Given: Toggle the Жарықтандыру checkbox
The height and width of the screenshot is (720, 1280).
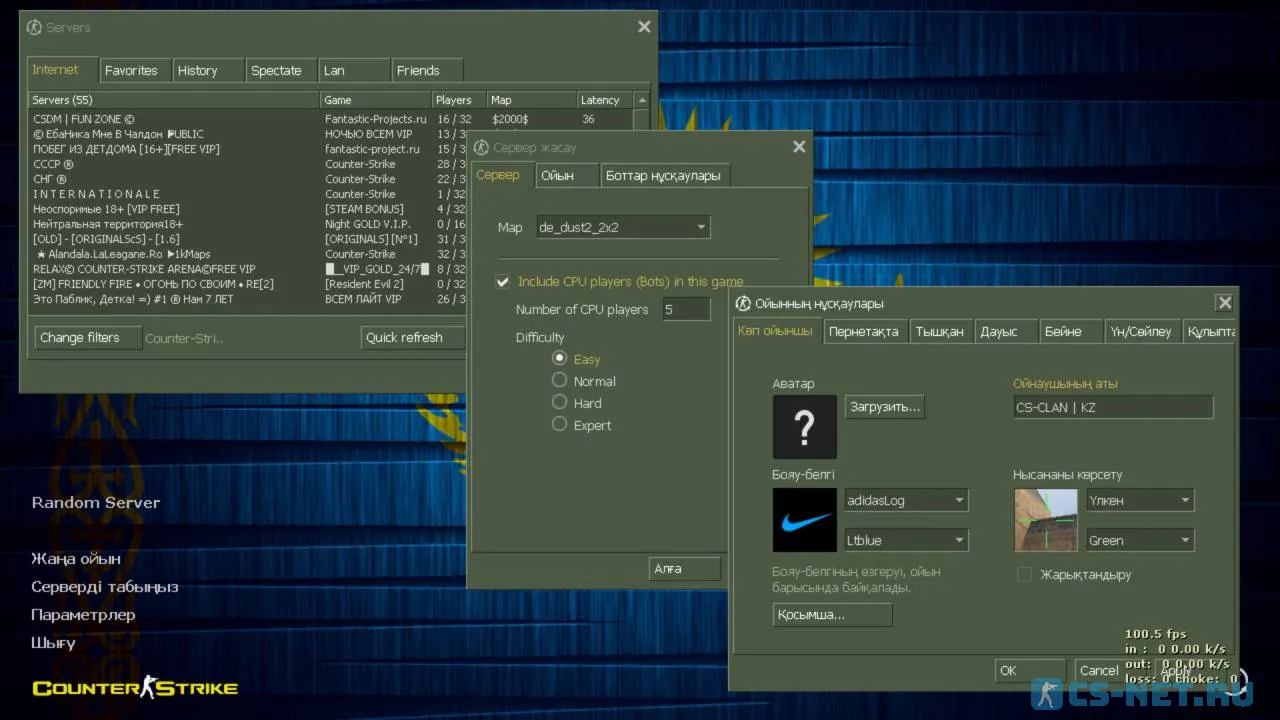Looking at the screenshot, I should (1024, 574).
